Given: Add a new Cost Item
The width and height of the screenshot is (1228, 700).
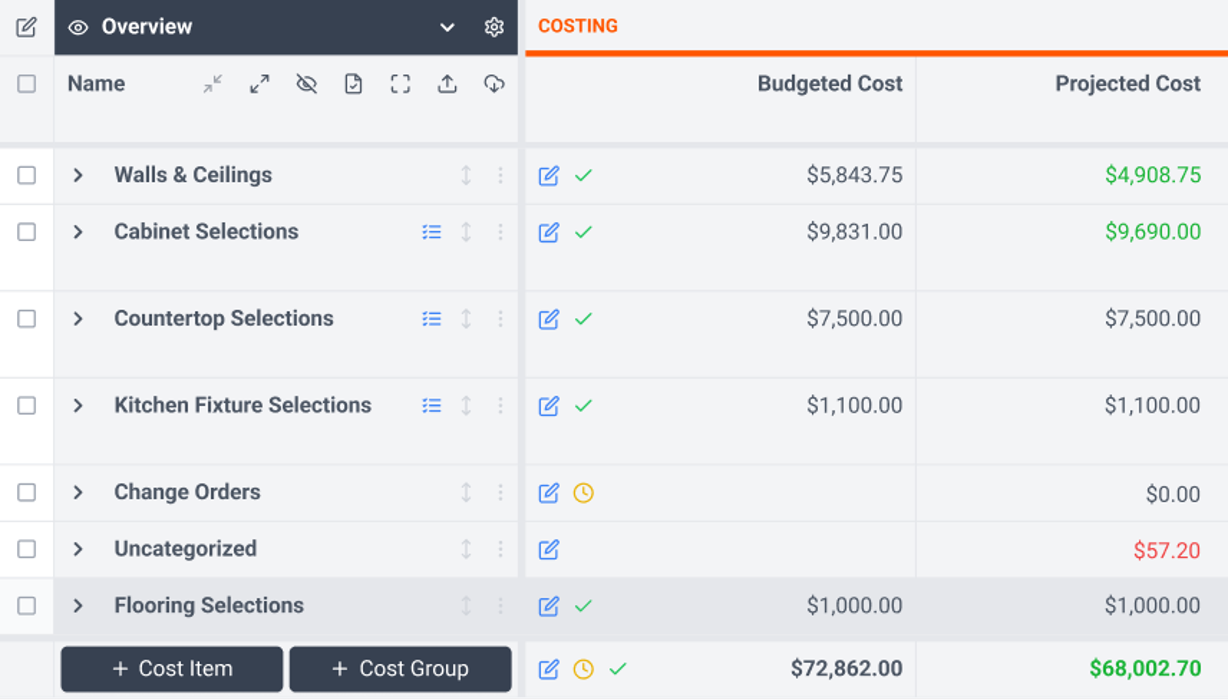Looking at the screenshot, I should point(172,669).
